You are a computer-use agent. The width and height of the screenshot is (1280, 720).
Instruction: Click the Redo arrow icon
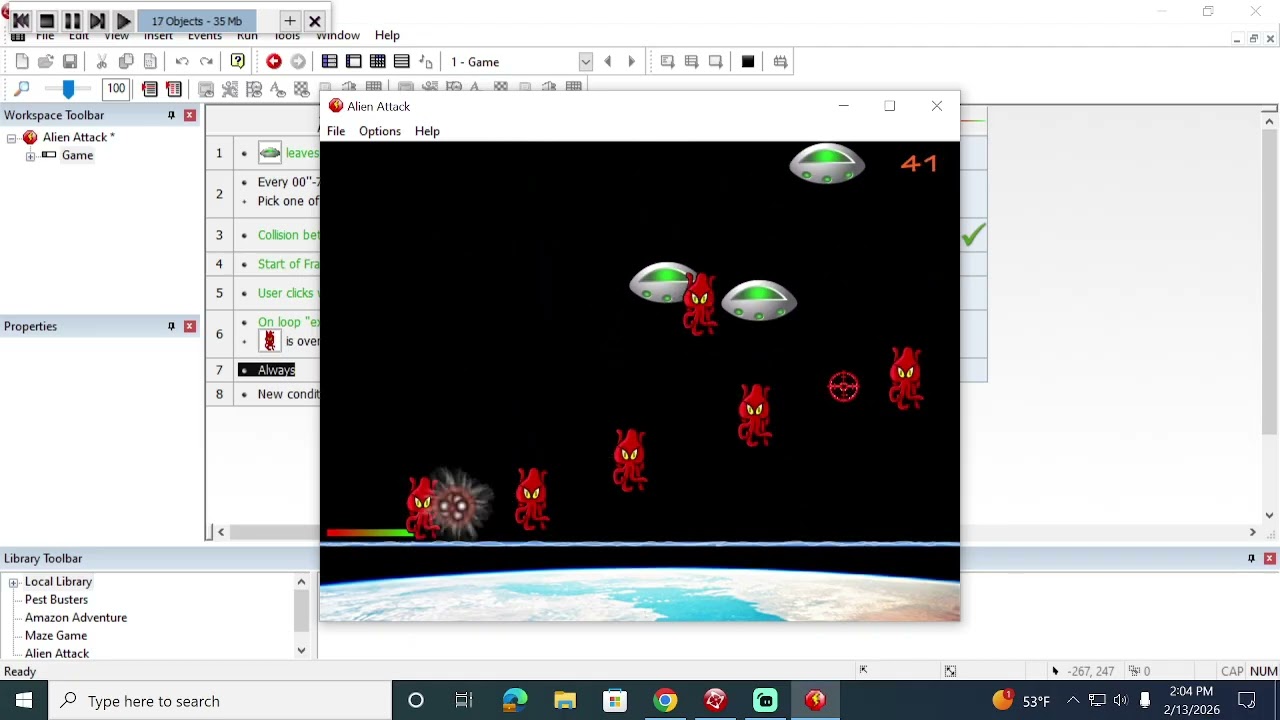click(x=206, y=62)
